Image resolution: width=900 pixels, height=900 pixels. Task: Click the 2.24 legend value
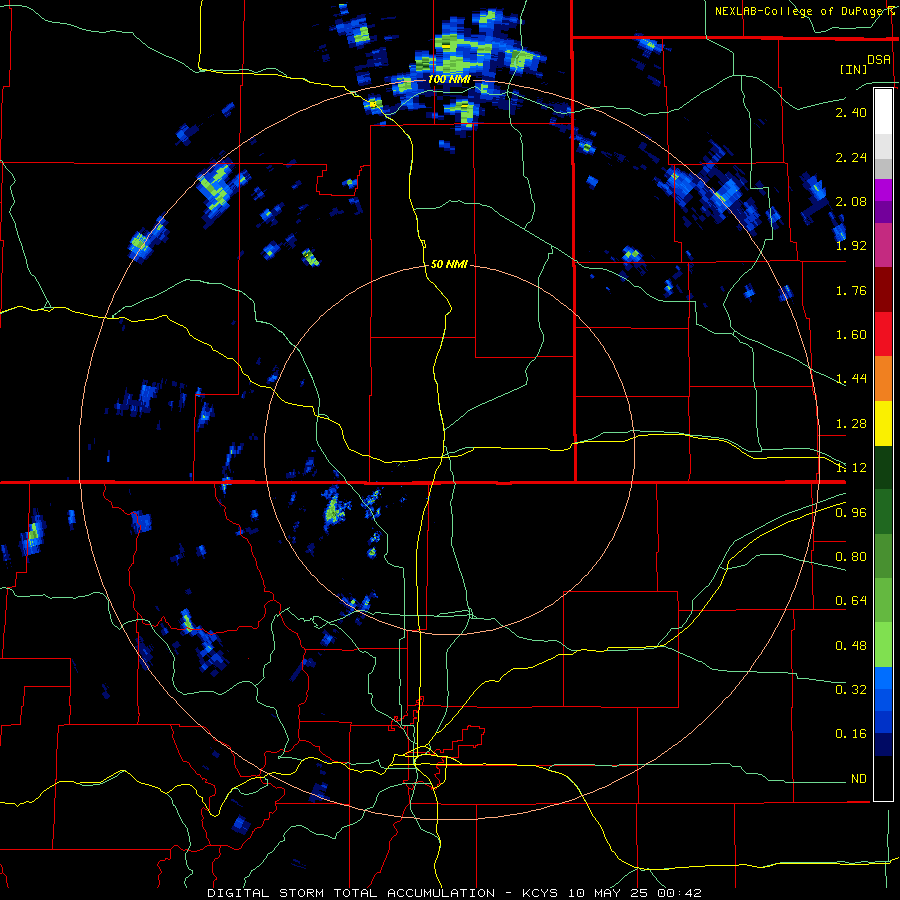[x=851, y=157]
